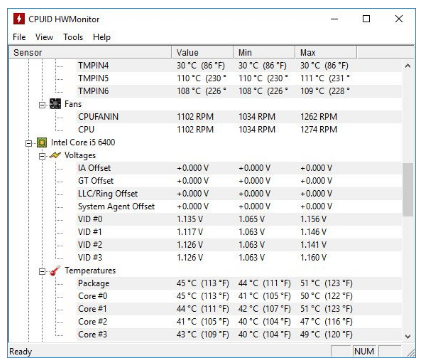Screen dimensions: 423x361
Task: Select the VID #3 row
Action: [238, 258]
